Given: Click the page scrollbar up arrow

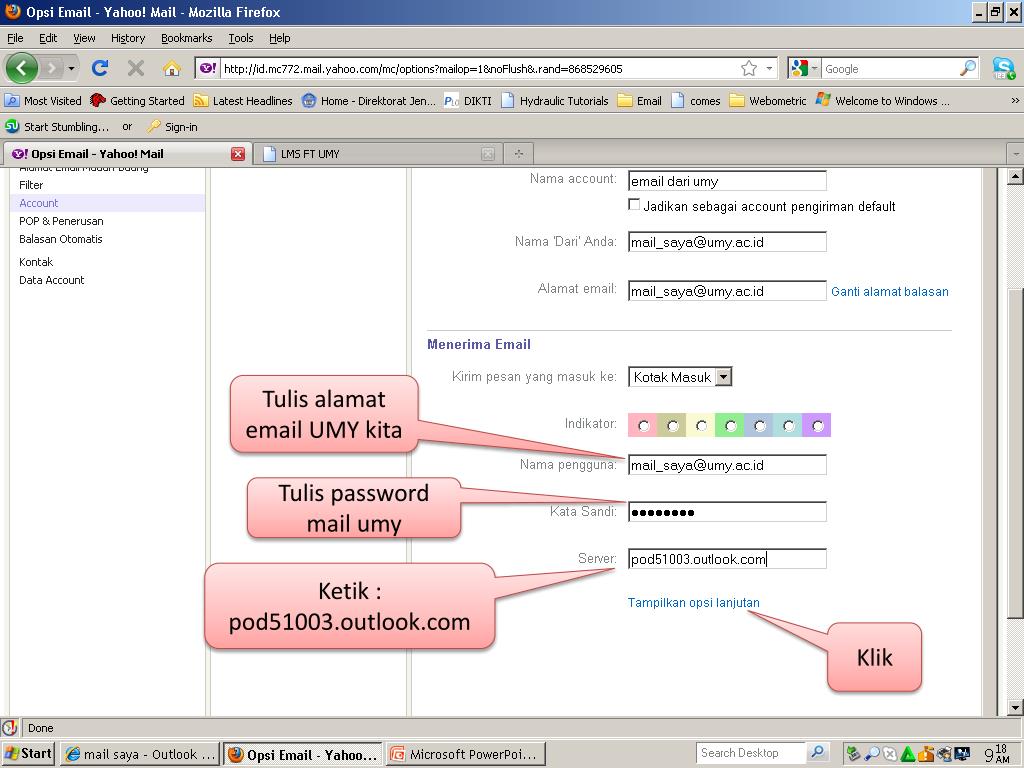Looking at the screenshot, I should (1015, 176).
